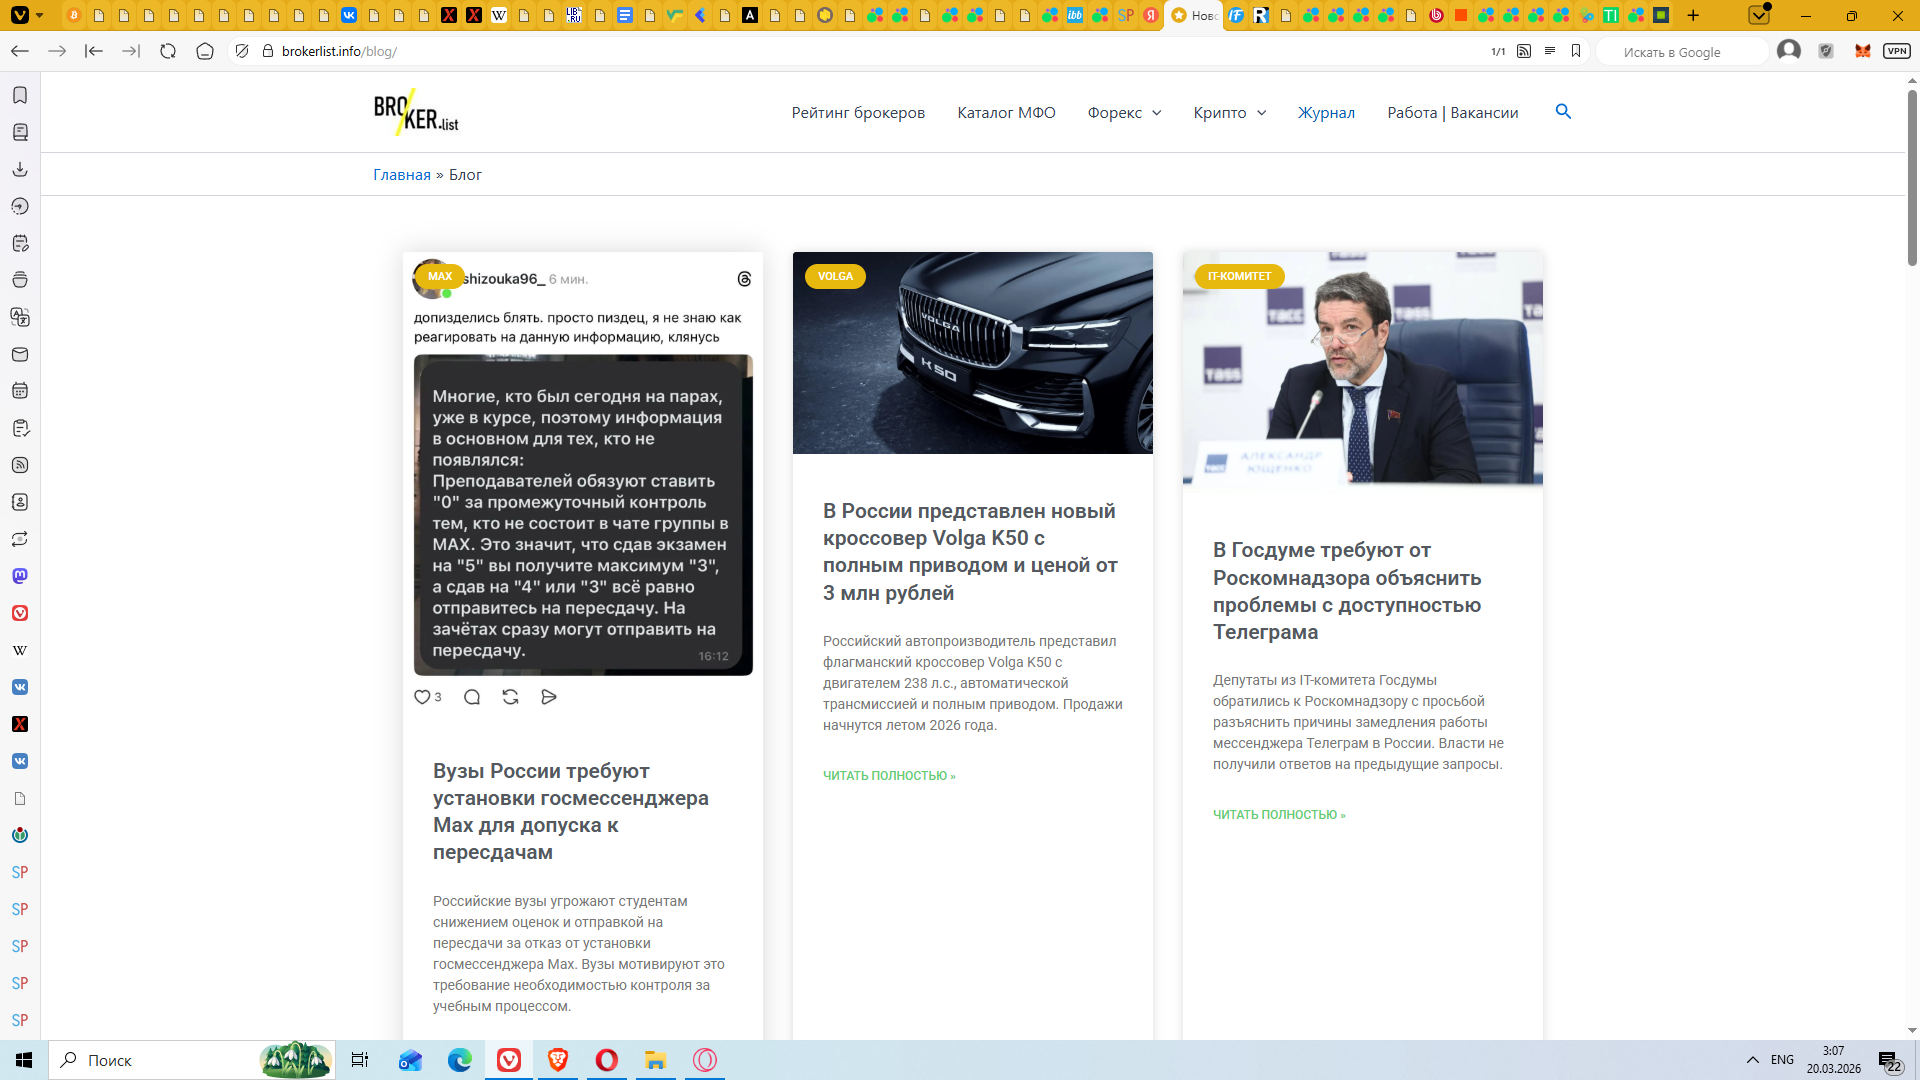Open the Журнал menu item

[1326, 113]
